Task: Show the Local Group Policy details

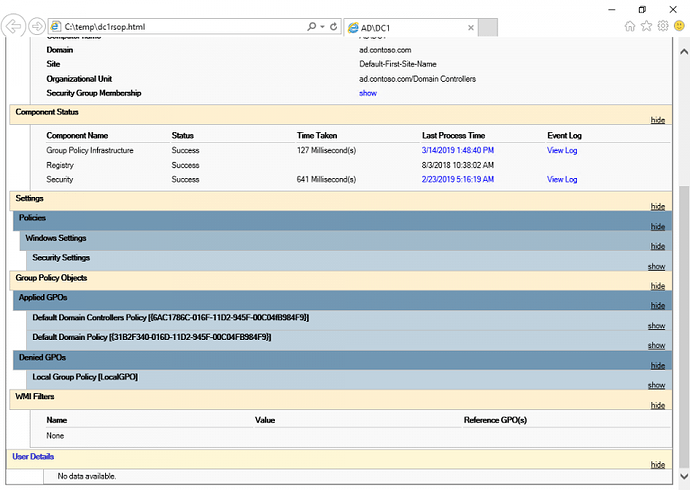Action: point(656,385)
